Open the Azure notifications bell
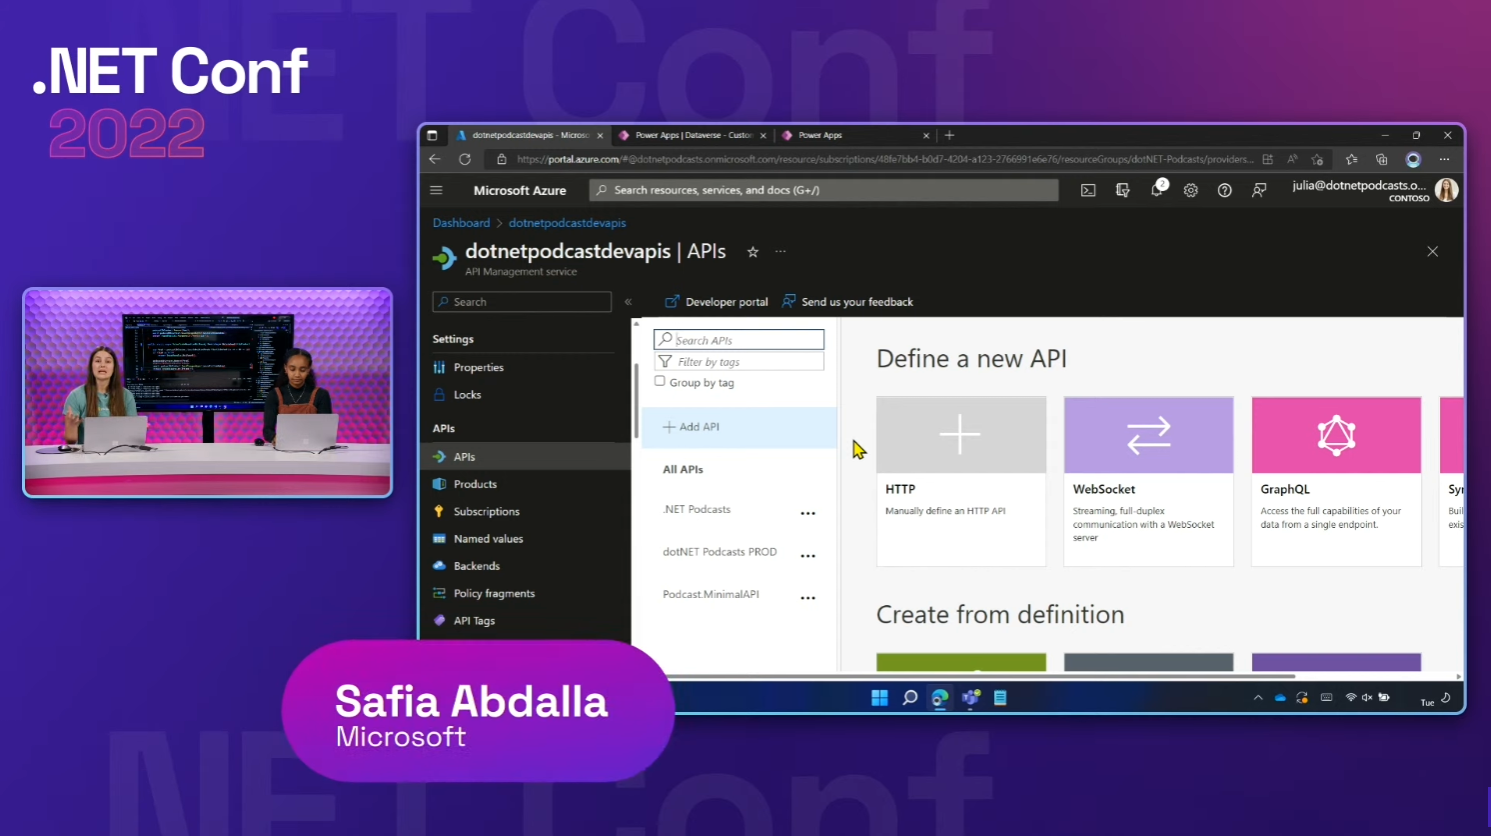Screen dimensions: 1491x836 [1157, 190]
